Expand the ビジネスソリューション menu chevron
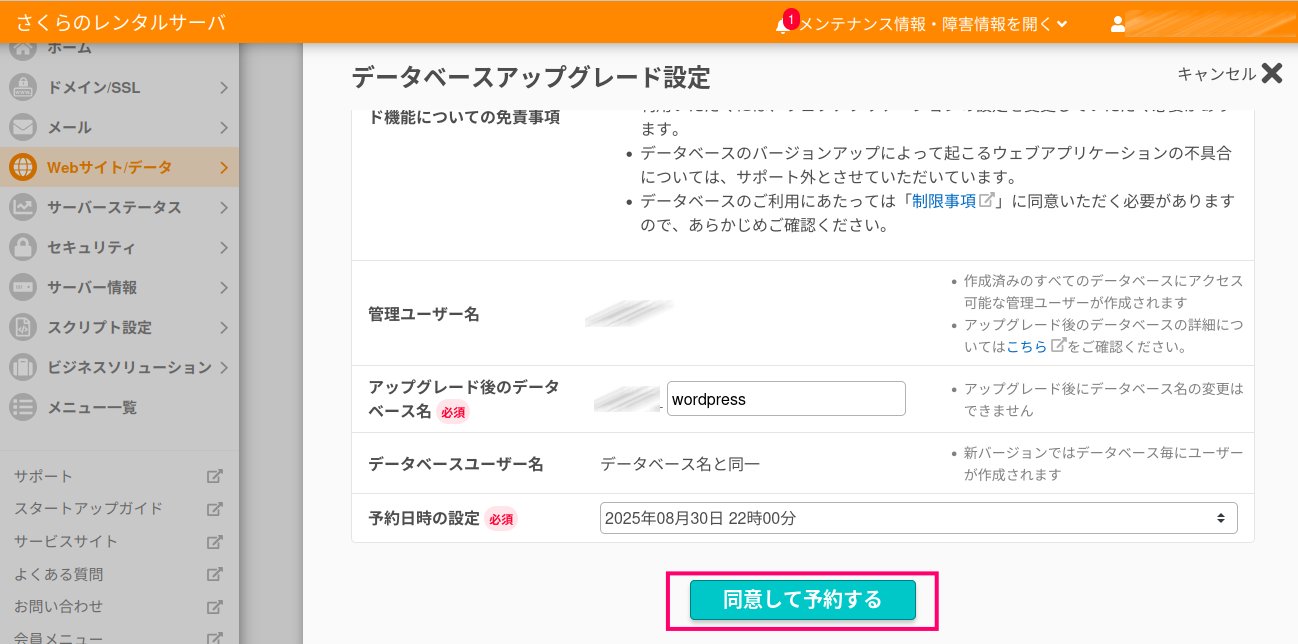 tap(224, 368)
